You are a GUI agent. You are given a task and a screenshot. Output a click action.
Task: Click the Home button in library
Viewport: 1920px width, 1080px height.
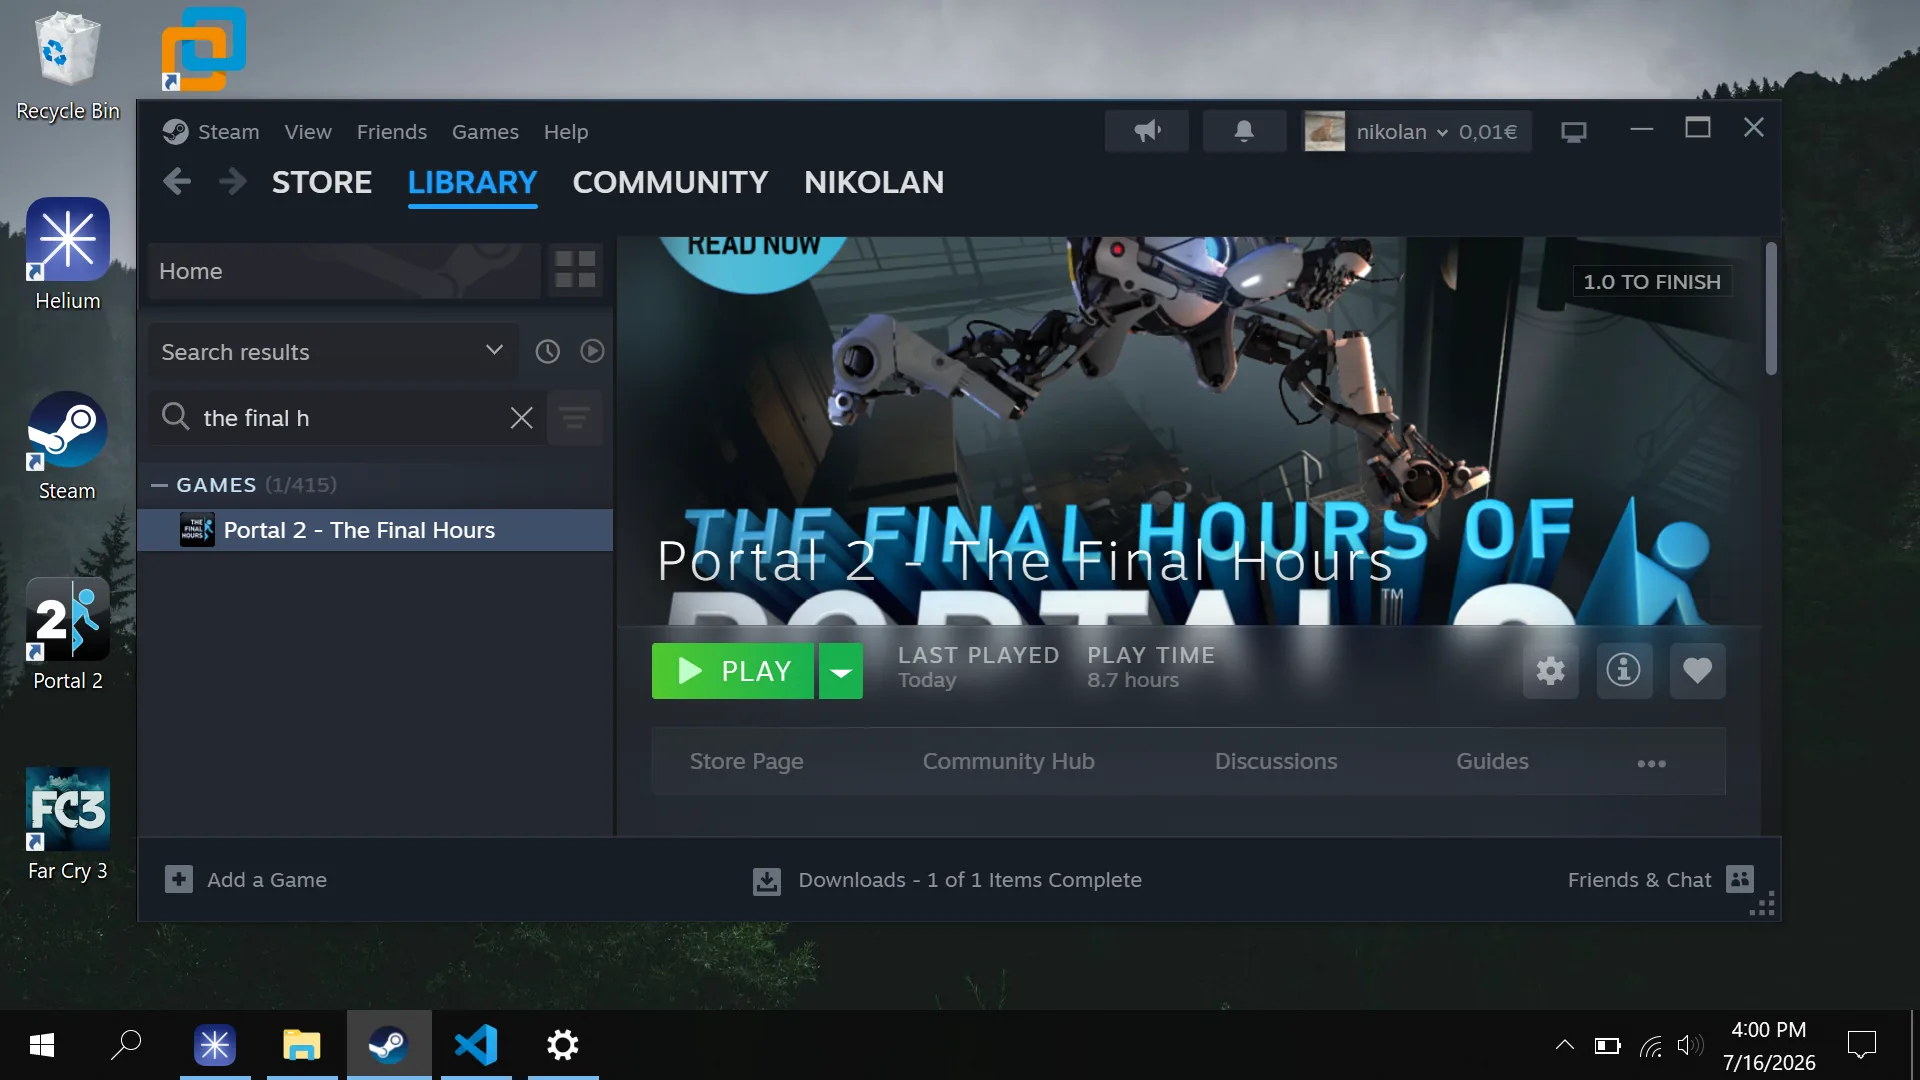click(344, 271)
